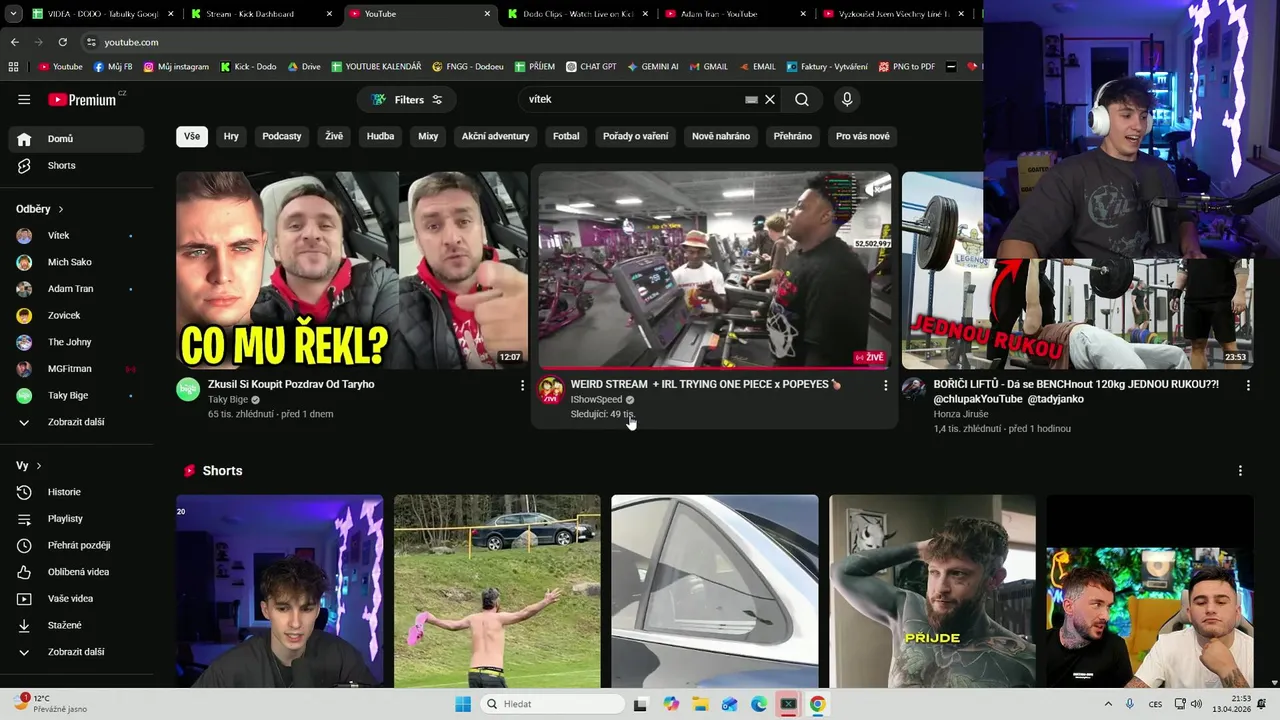Select the Fotbal filter chip
Image resolution: width=1280 pixels, height=720 pixels.
[x=566, y=136]
